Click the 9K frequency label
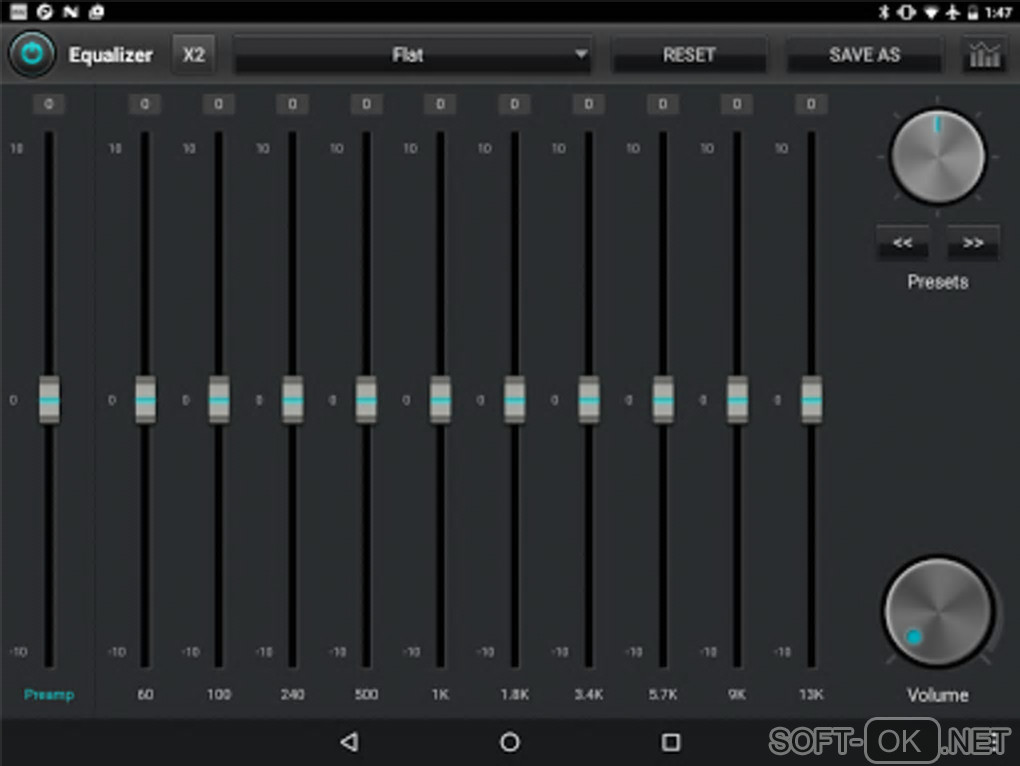Image resolution: width=1020 pixels, height=766 pixels. point(737,694)
